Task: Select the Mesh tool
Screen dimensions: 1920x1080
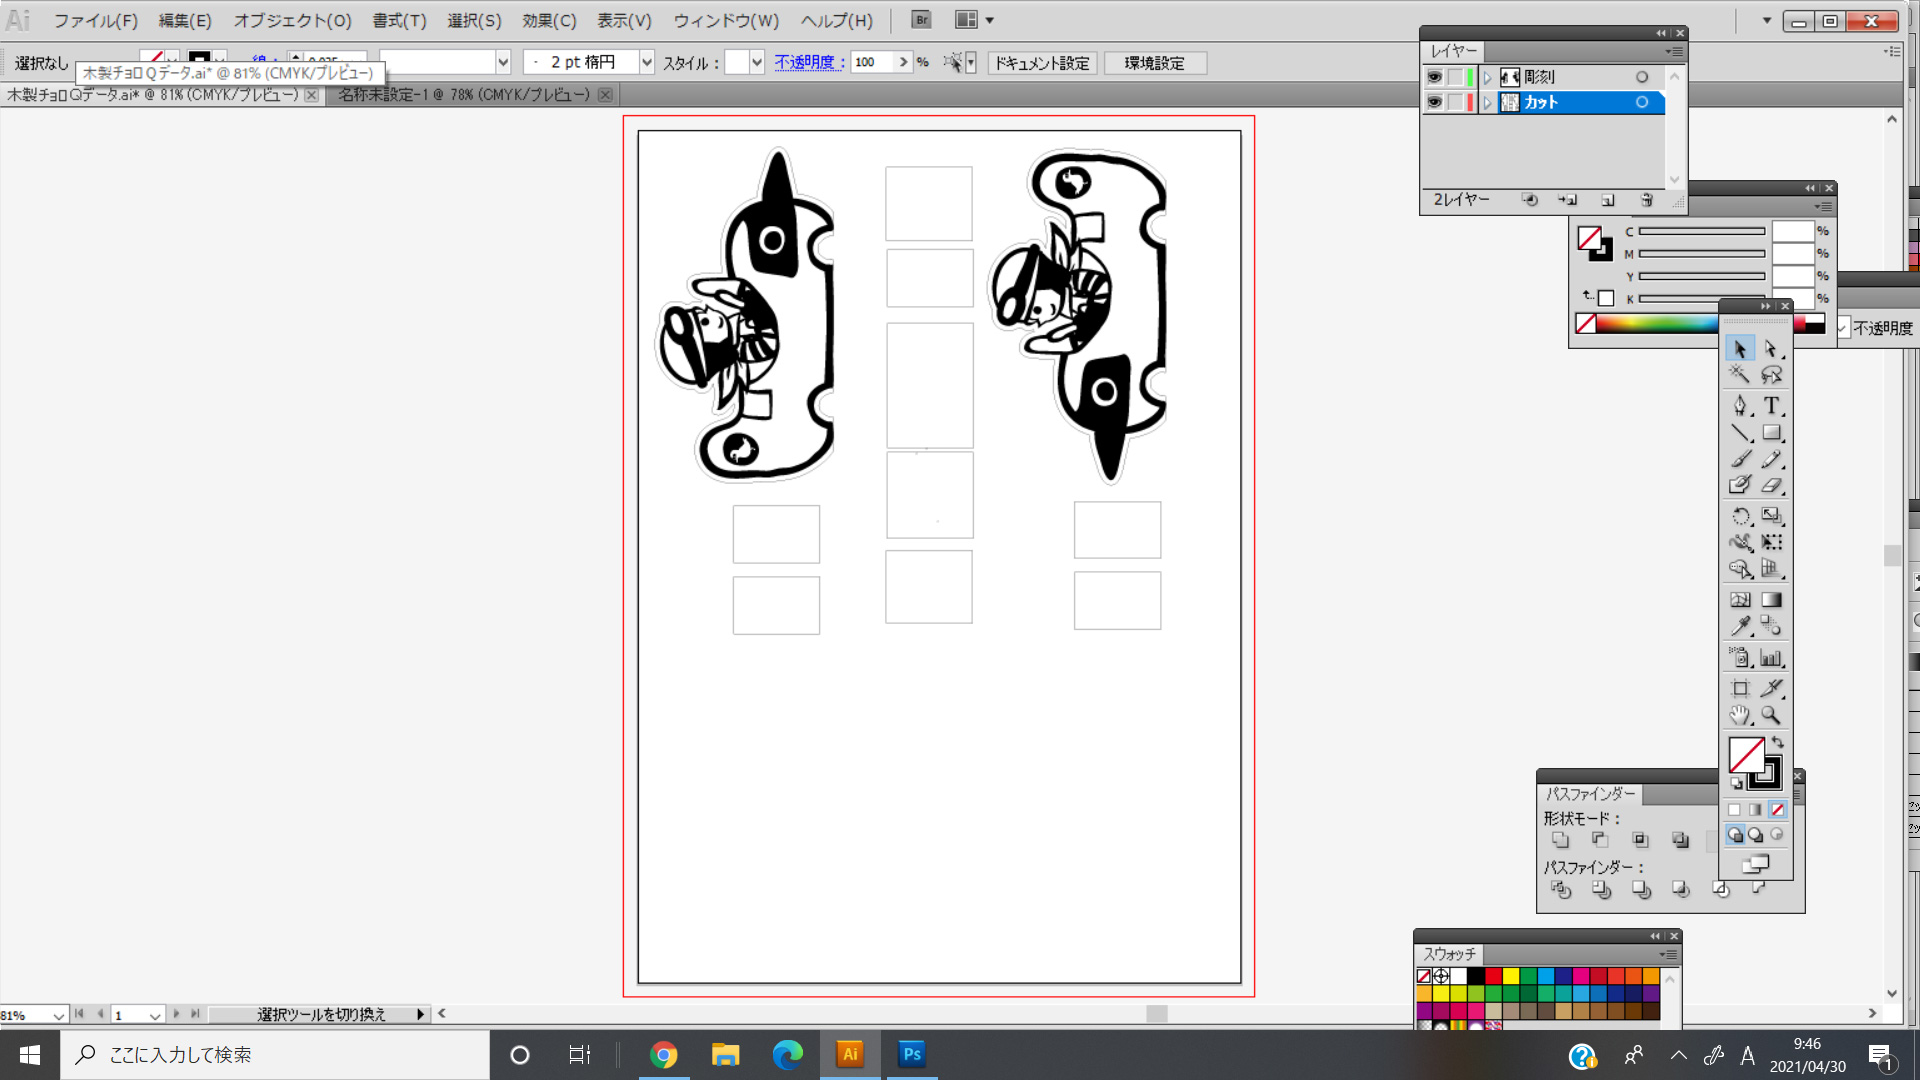Action: pos(1740,600)
